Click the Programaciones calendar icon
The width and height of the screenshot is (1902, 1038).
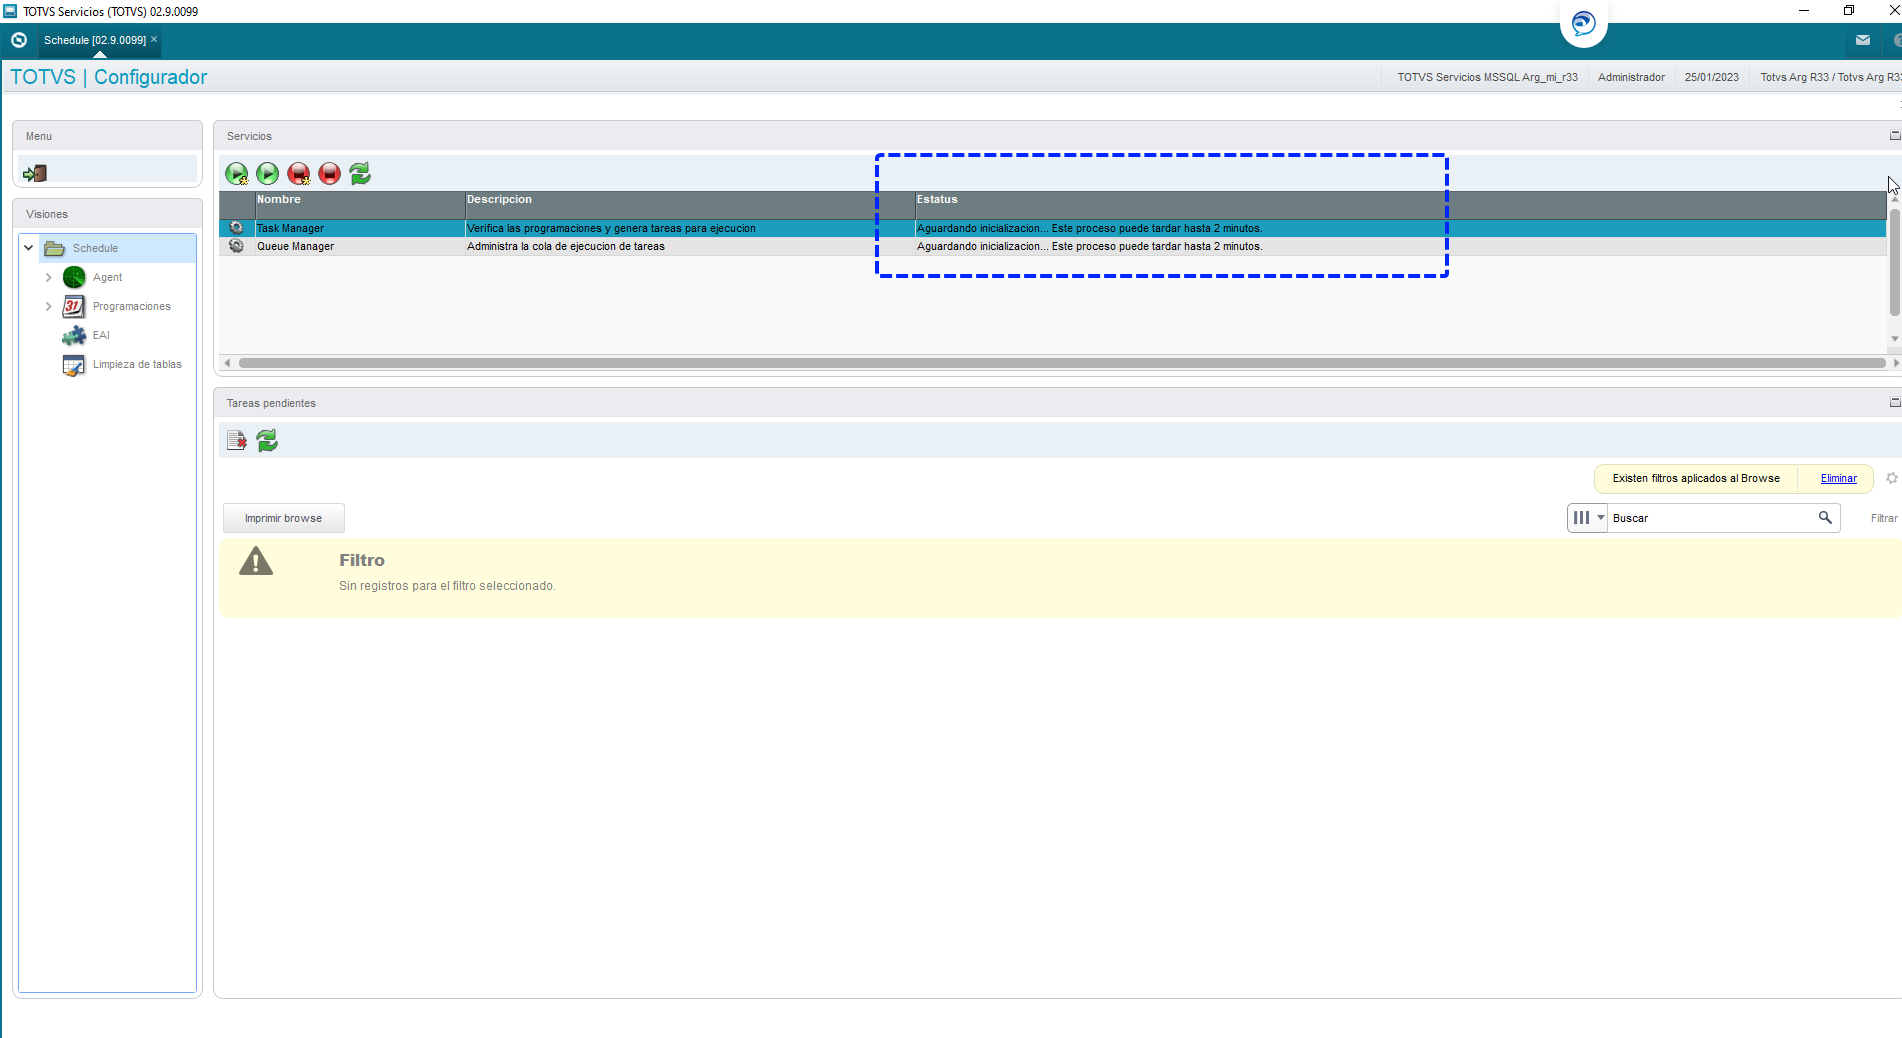(x=74, y=306)
